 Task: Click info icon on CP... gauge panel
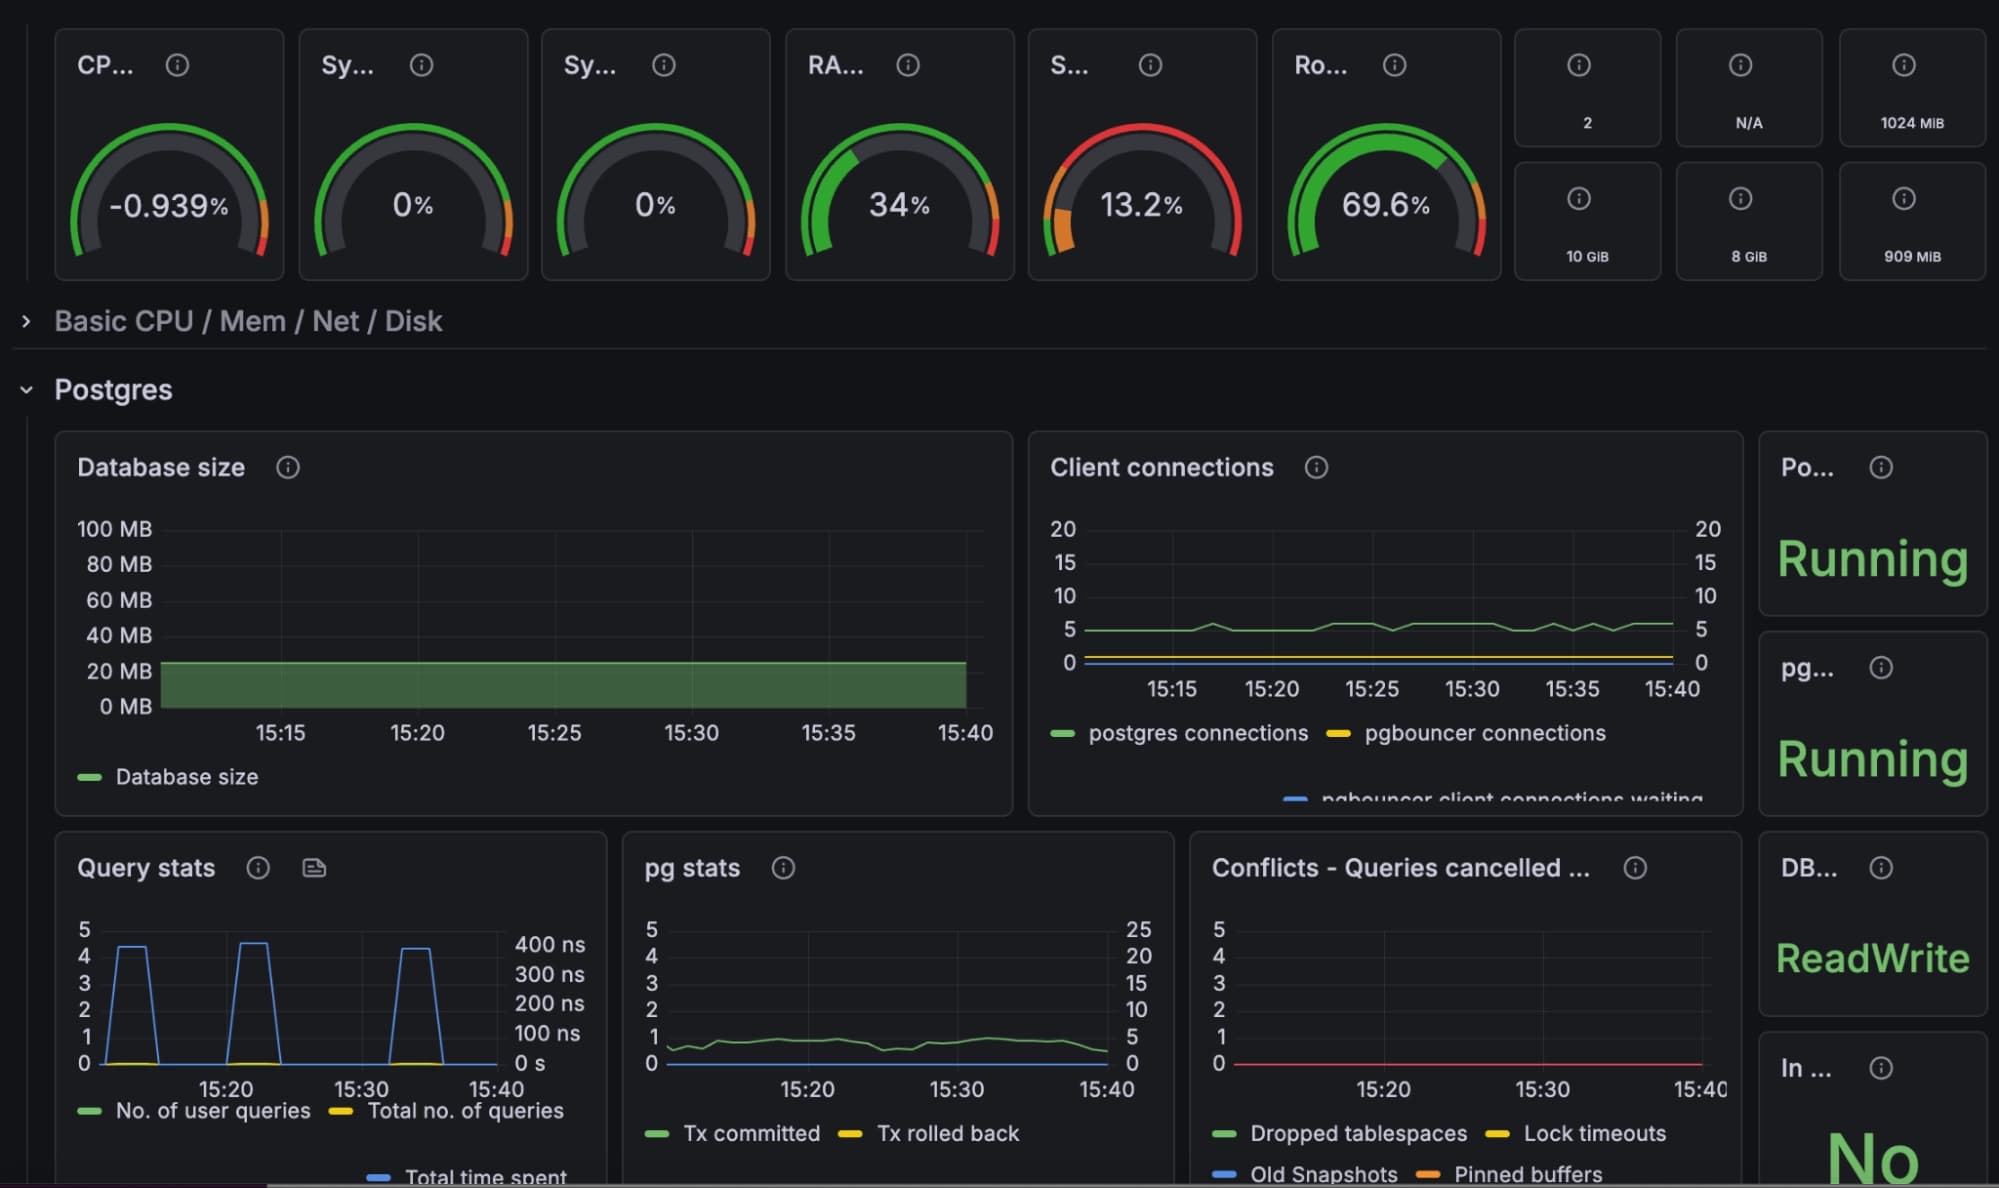(x=177, y=65)
